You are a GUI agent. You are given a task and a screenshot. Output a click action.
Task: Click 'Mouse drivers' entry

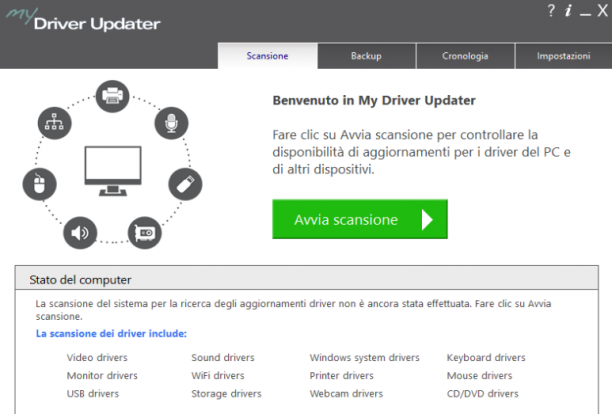tap(480, 375)
